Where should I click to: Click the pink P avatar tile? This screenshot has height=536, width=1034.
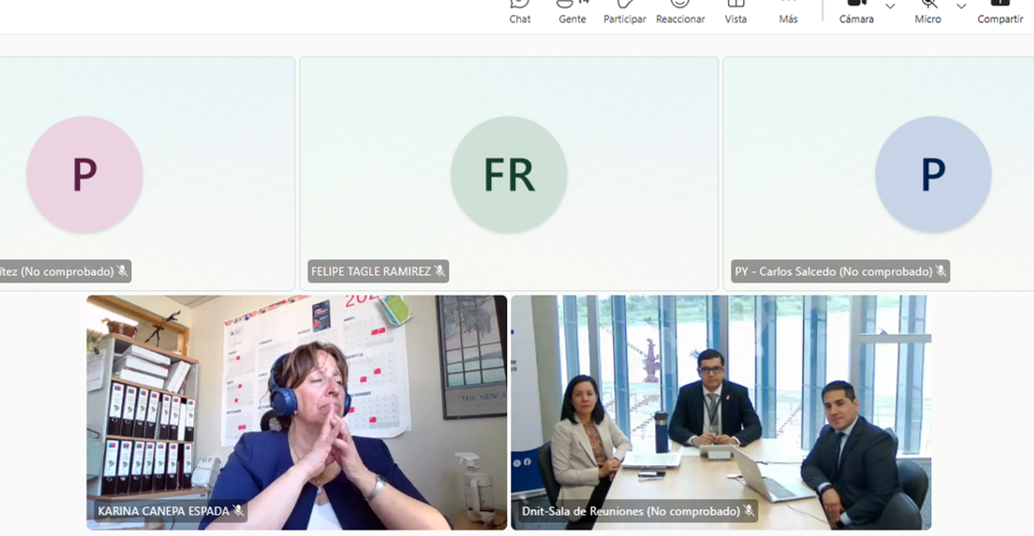click(84, 174)
